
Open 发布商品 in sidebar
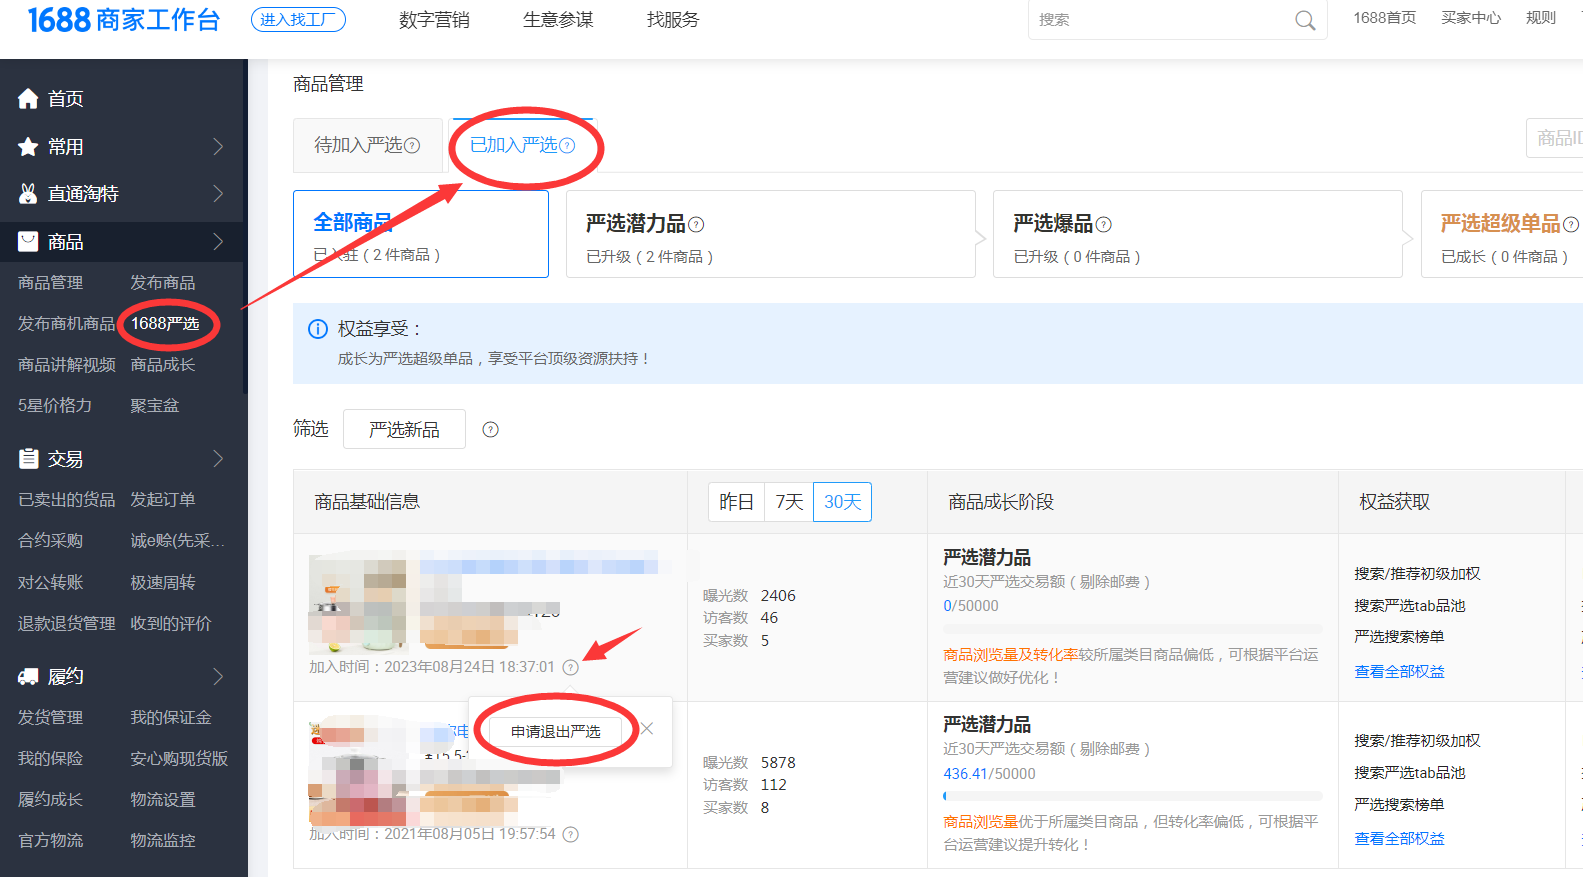[x=163, y=283]
